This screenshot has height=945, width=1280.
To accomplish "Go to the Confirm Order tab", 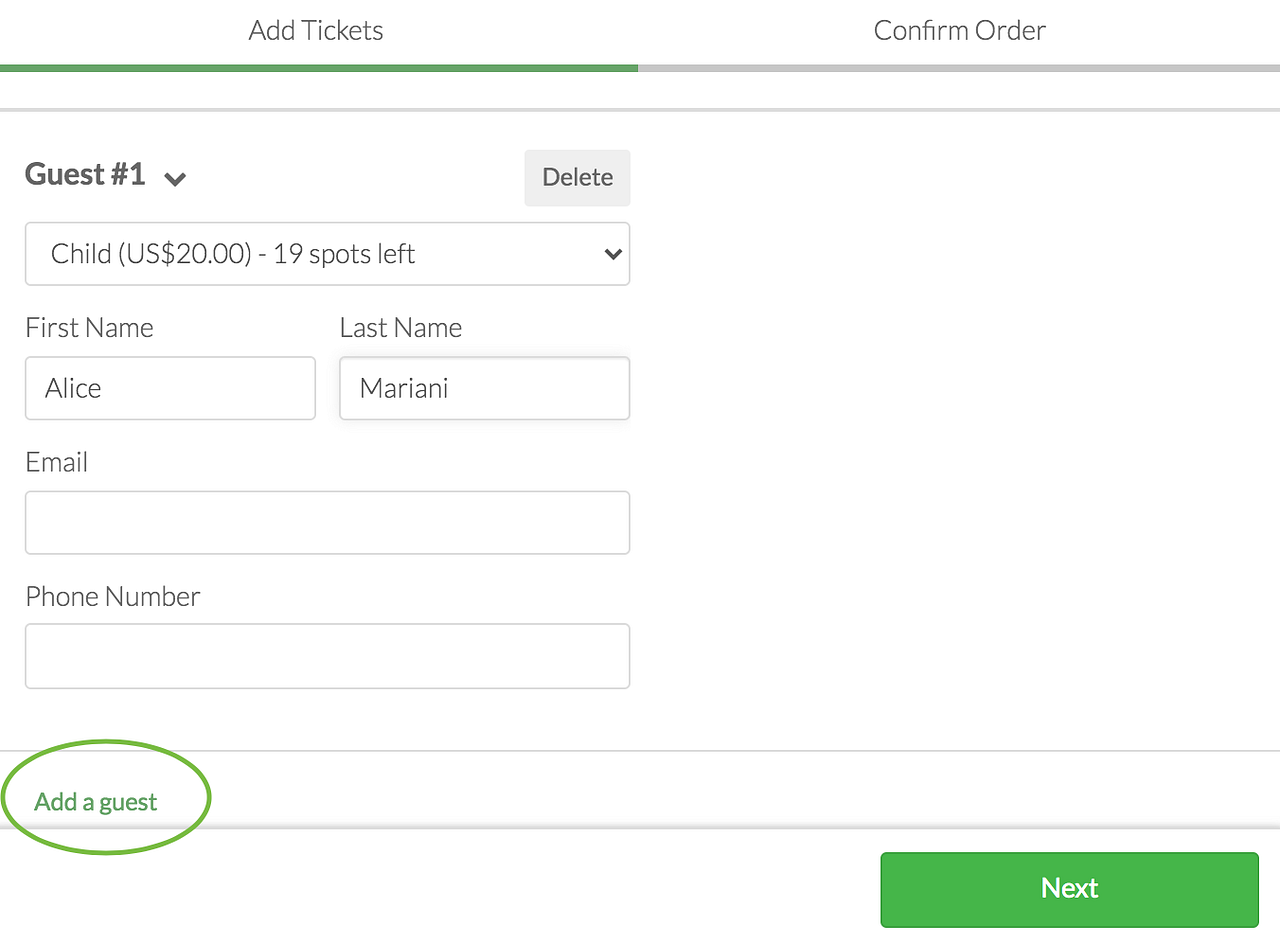I will pos(959,31).
